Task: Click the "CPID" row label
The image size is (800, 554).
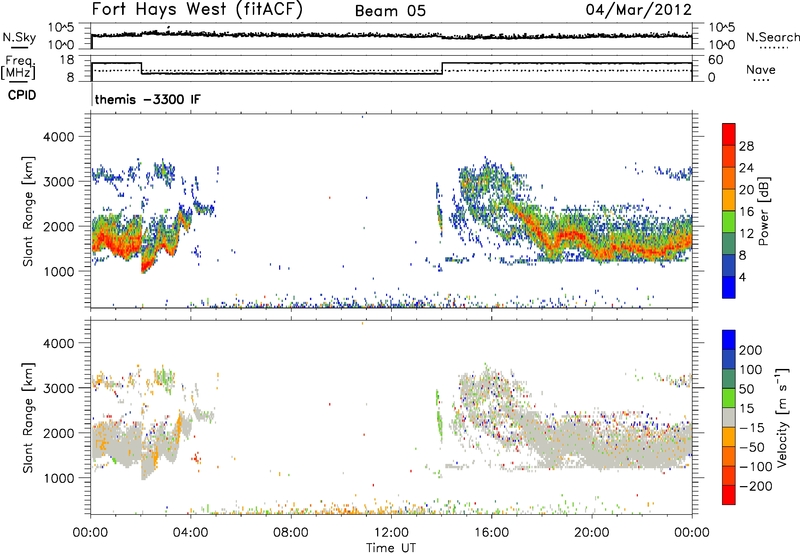Action: 22,95
